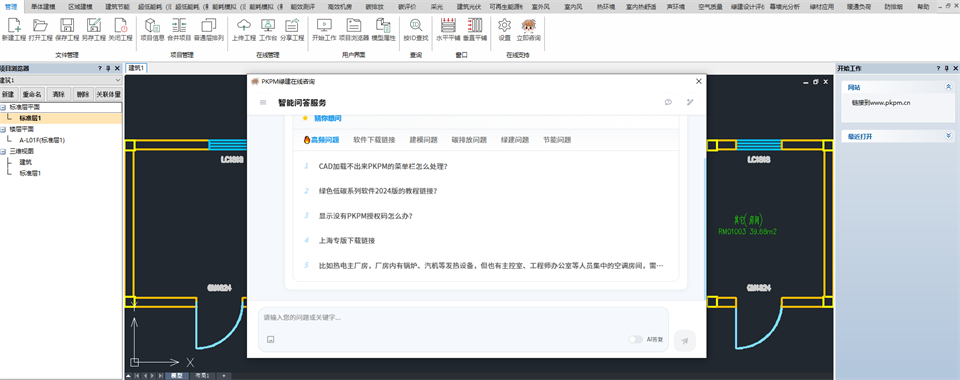The height and width of the screenshot is (380, 960).
Task: Select A-L01F(标准层1) tree item
Action: tap(42, 140)
